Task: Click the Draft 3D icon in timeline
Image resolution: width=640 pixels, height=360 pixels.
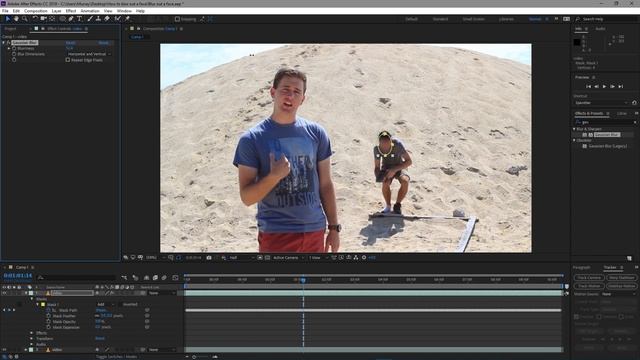Action: (x=135, y=278)
